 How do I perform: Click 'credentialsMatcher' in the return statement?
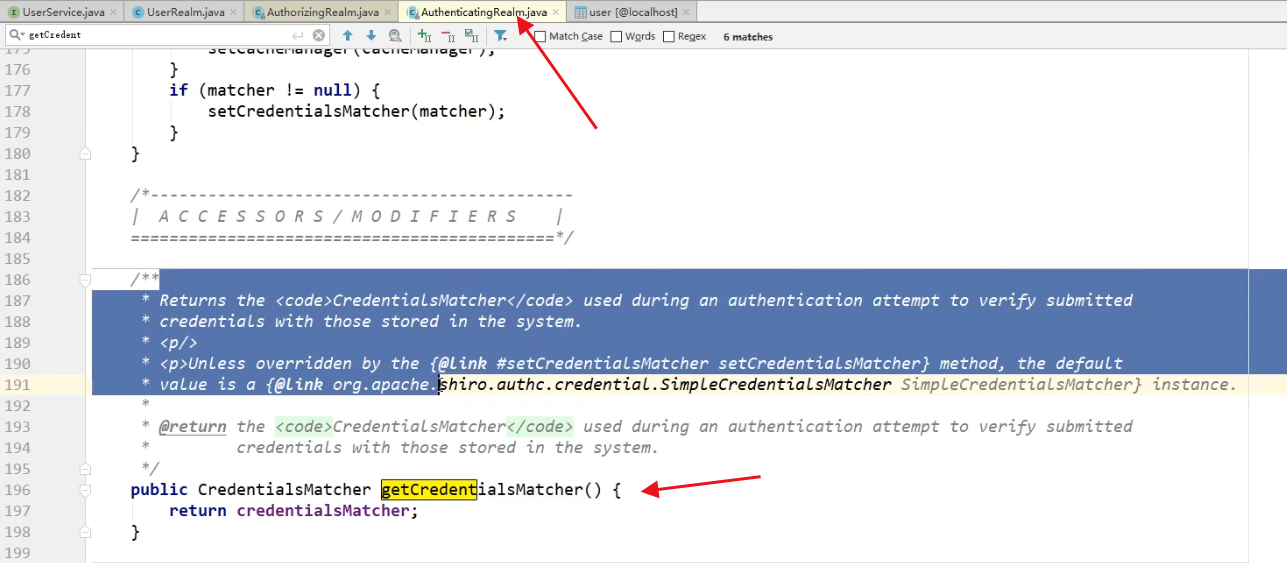click(323, 511)
